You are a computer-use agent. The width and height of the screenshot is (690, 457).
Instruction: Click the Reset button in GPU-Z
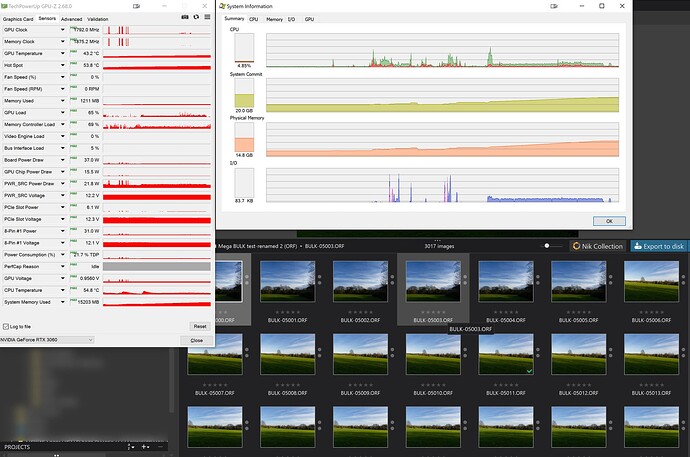coord(199,326)
